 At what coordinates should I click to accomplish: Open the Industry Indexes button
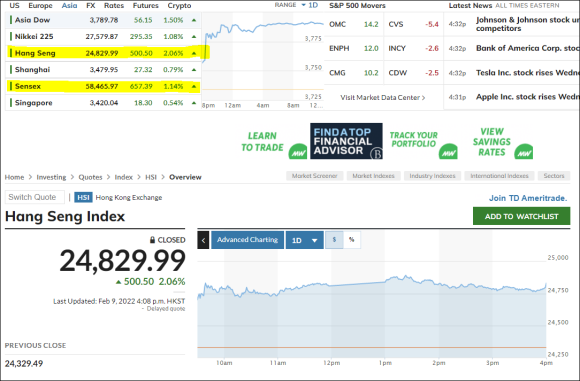[x=432, y=176]
